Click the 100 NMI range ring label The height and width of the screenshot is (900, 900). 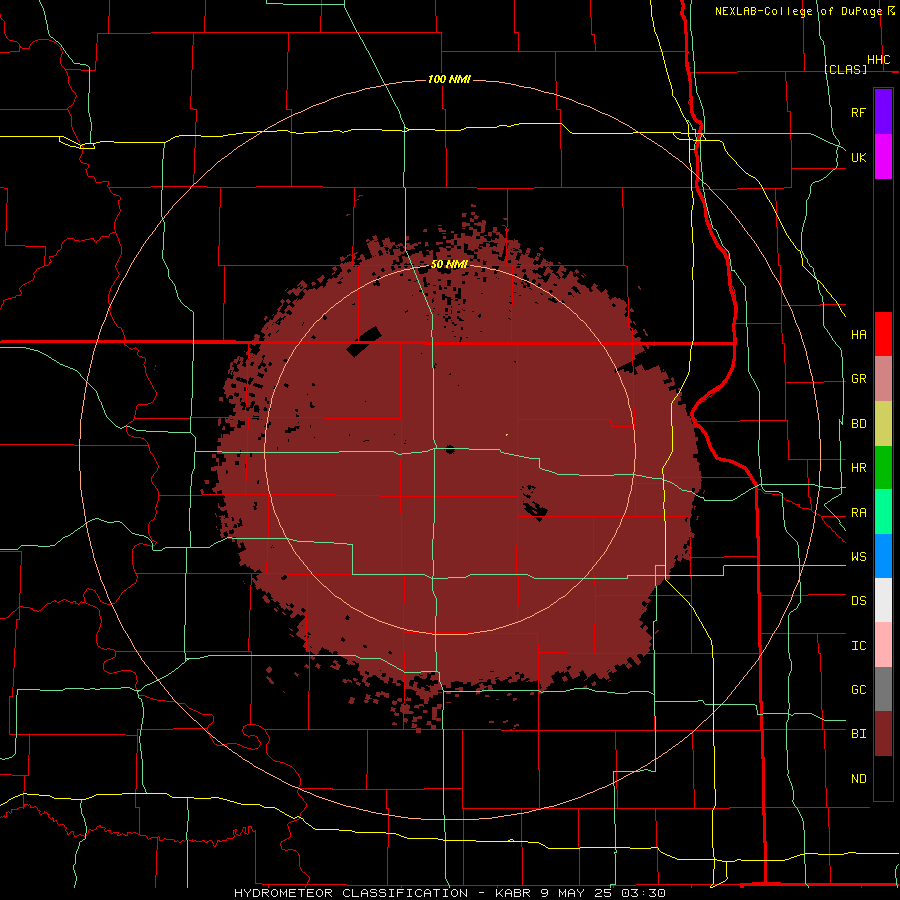449,79
